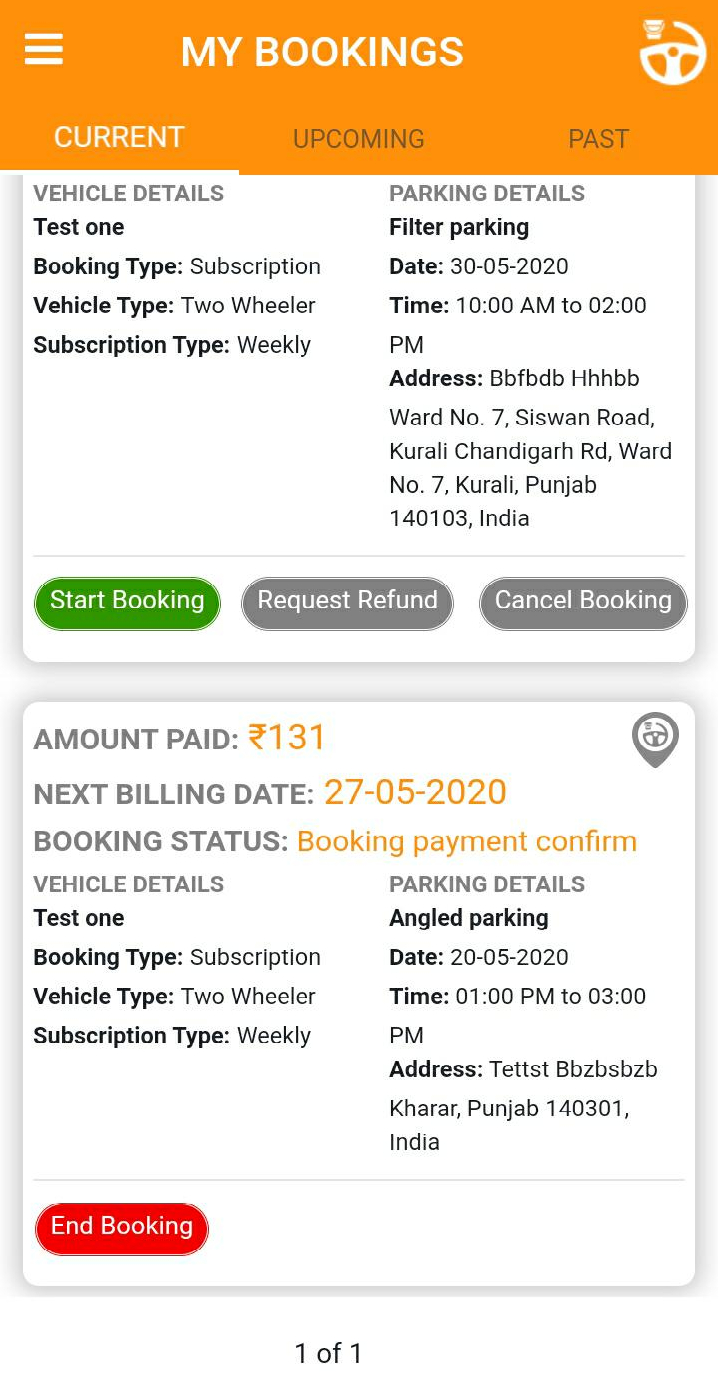The width and height of the screenshot is (719, 1376).
Task: Select the ₹131 amount paid value
Action: point(287,738)
